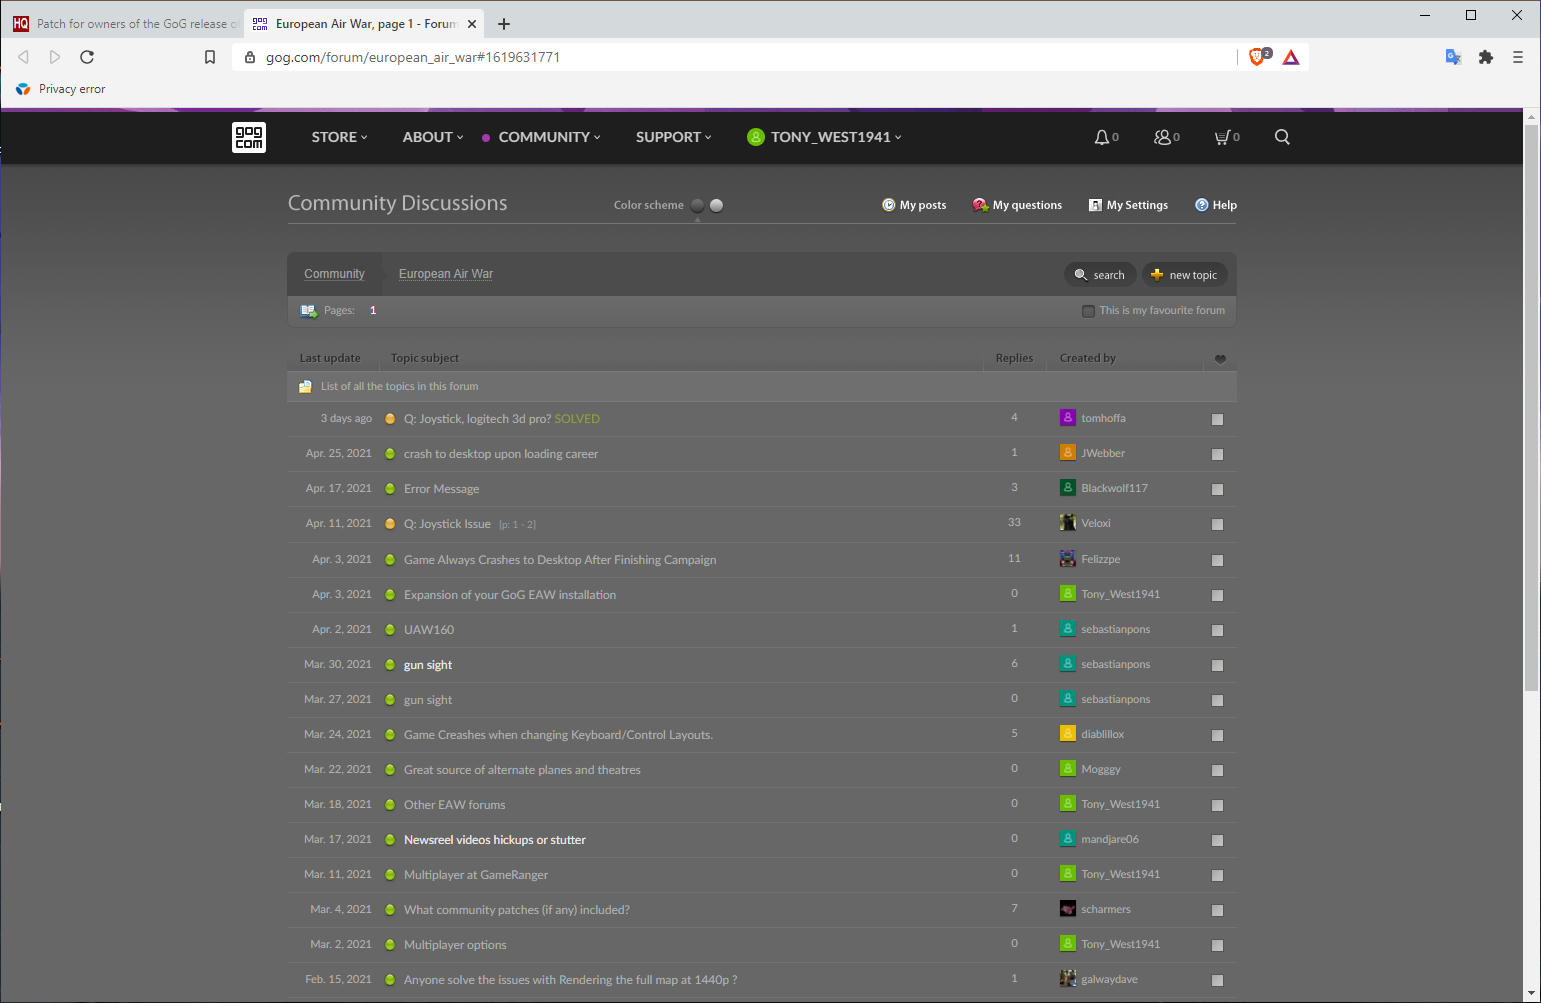Viewport: 1541px width, 1003px height.
Task: Reload the page
Action: coord(87,57)
